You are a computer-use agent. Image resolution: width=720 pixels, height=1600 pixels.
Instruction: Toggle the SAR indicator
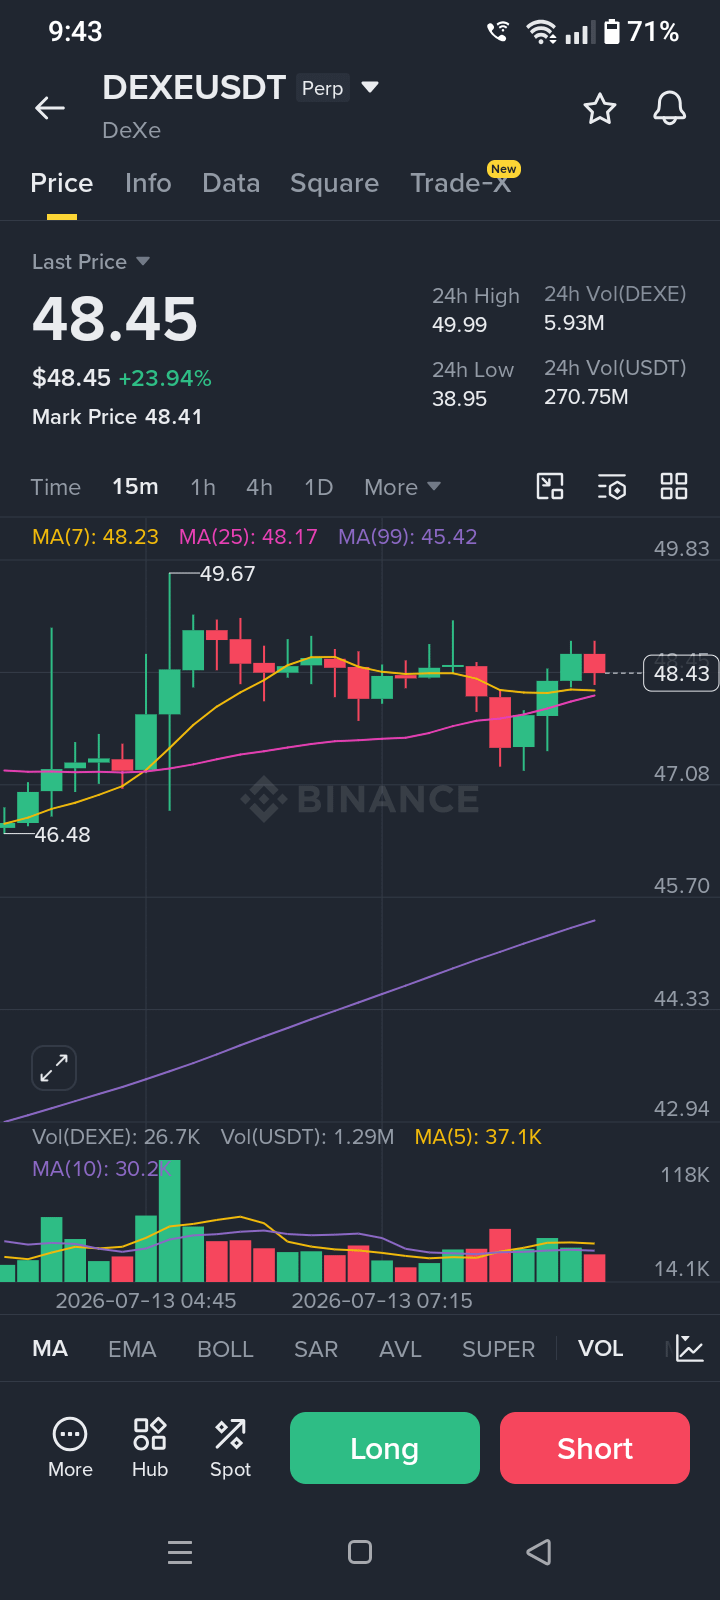(x=316, y=1349)
